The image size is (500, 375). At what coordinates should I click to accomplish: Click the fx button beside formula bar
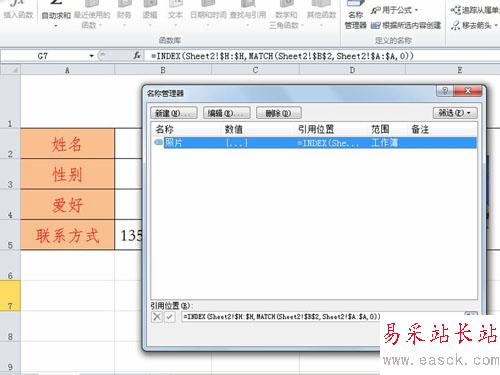(137, 56)
